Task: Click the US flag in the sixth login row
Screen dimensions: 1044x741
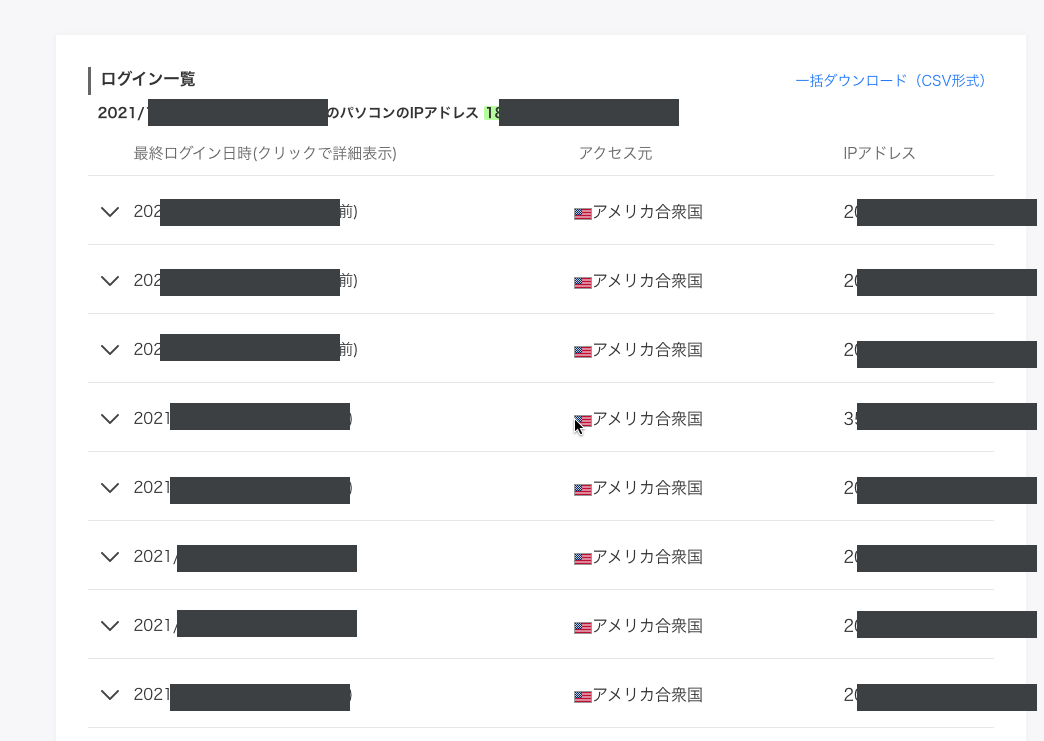Action: [x=582, y=558]
